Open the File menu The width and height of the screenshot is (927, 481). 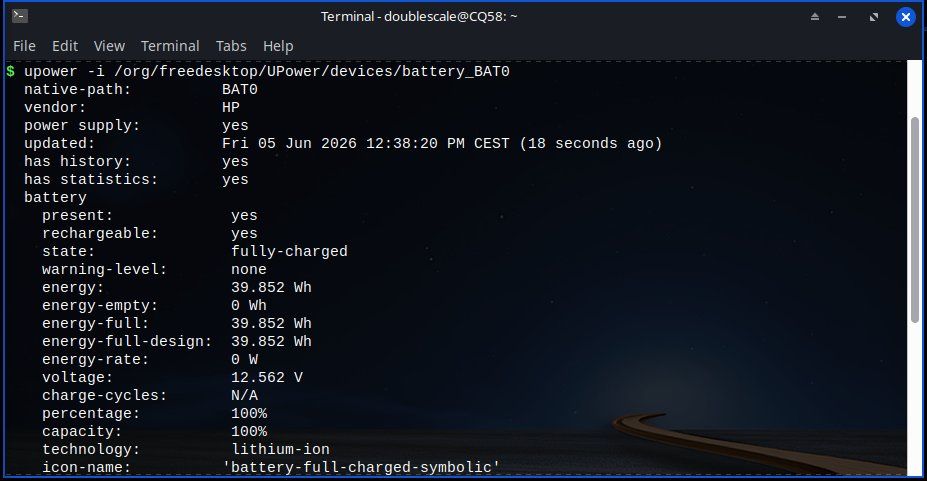[x=24, y=46]
